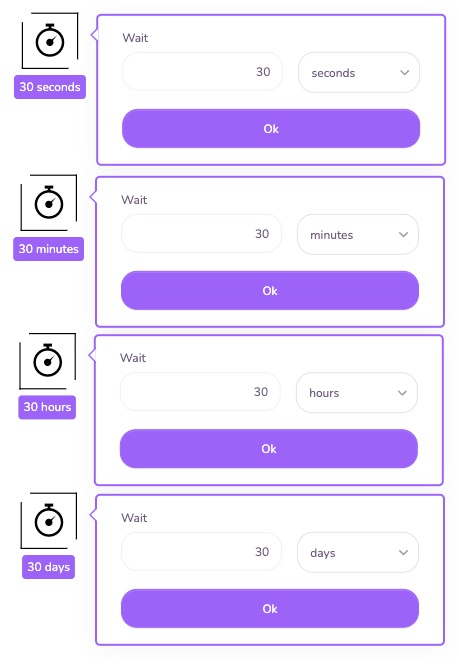The width and height of the screenshot is (459, 664).
Task: Open the days unit dropdown
Action: [x=358, y=553]
